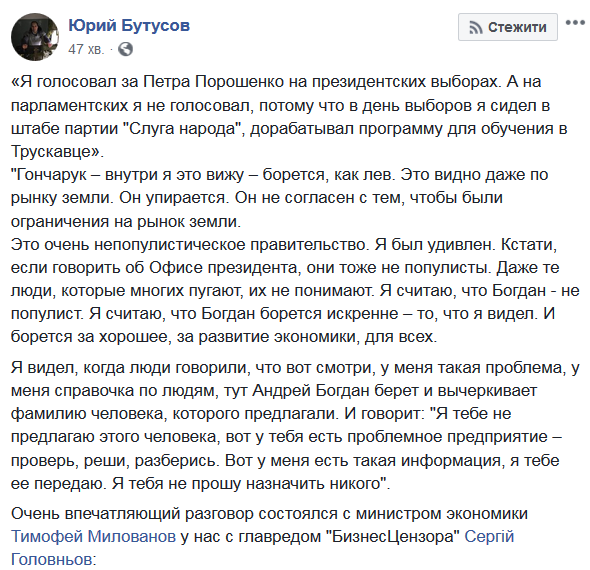Click the paragraph starting "Гончарук – внутри я это вижу
Image resolution: width=590 pixels, height=570 pixels.
click(280, 198)
